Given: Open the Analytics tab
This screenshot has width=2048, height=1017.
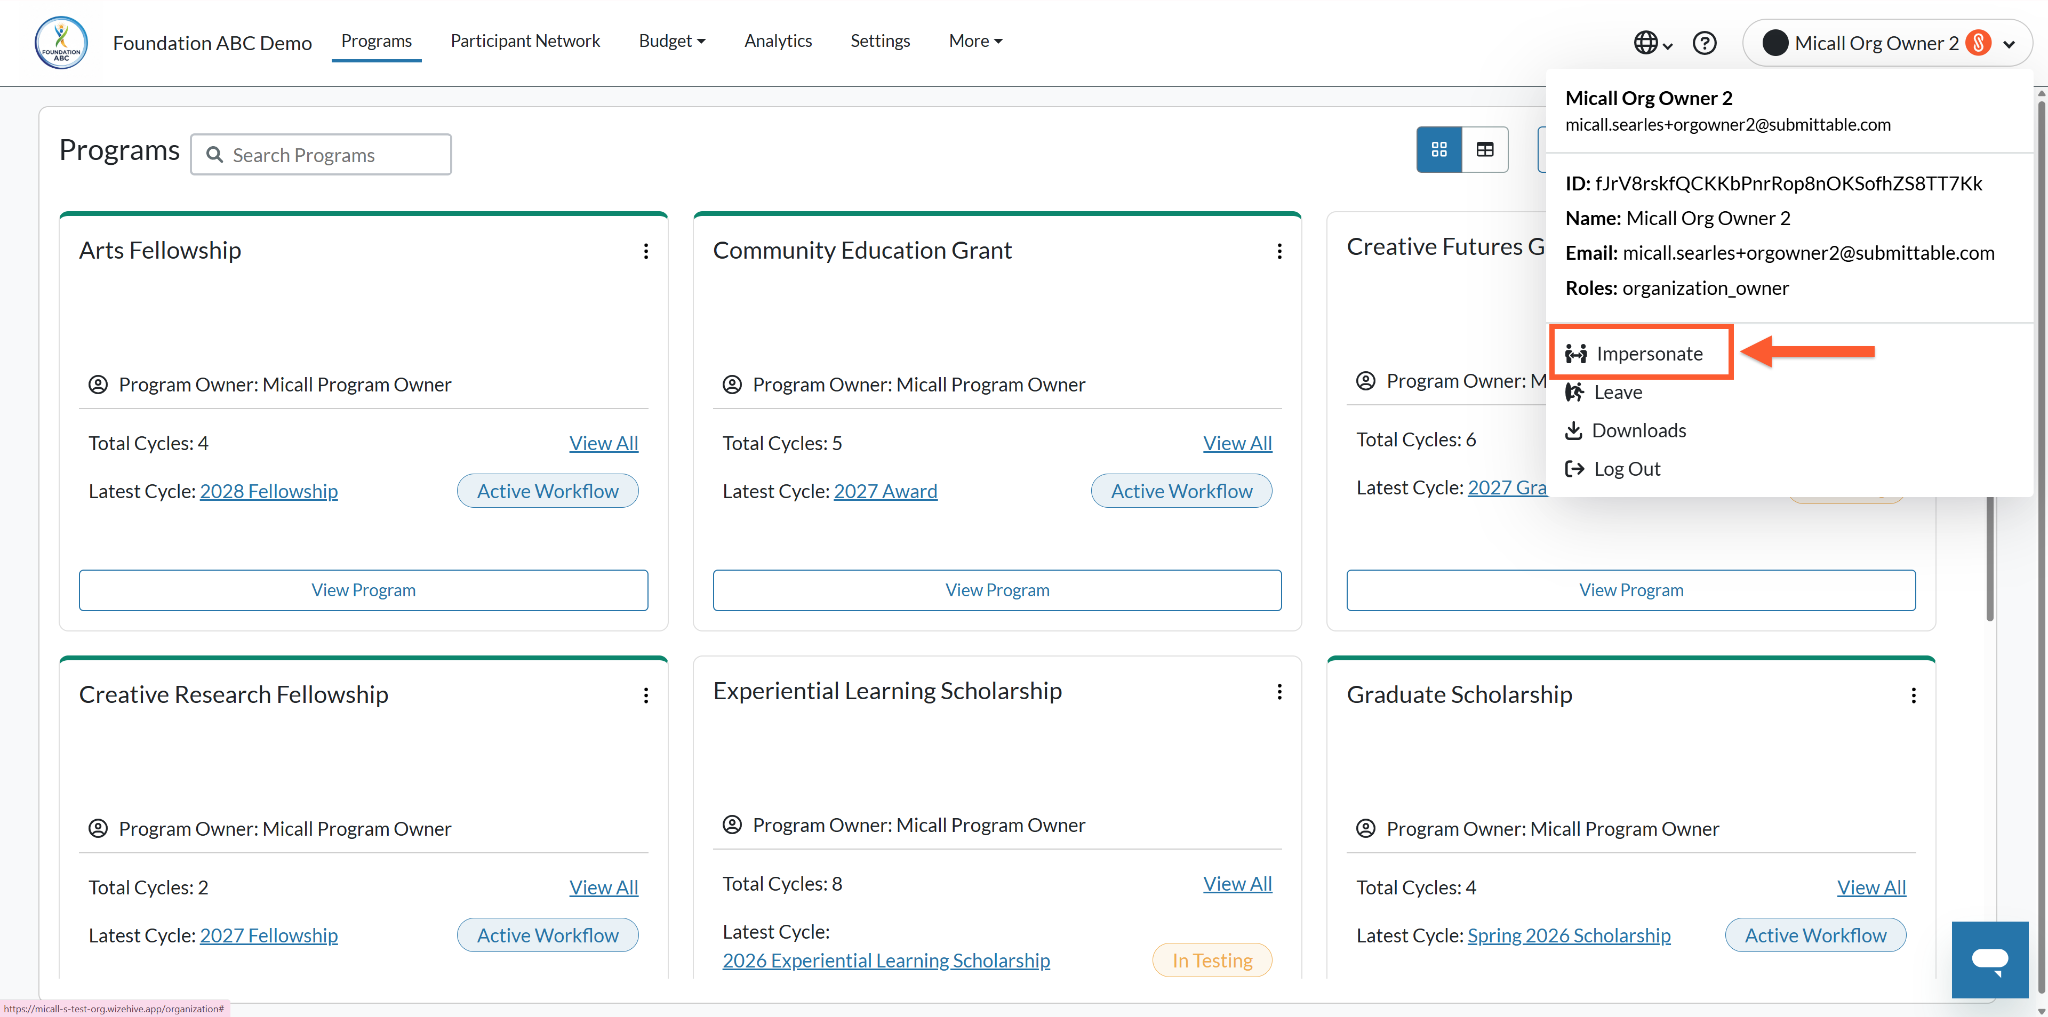Looking at the screenshot, I should 778,41.
